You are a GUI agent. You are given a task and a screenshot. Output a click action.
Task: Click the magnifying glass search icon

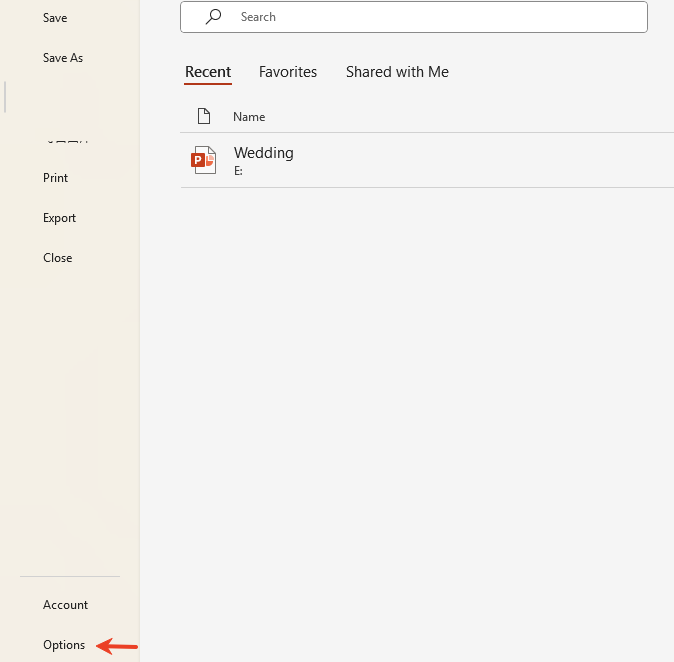[x=213, y=17]
